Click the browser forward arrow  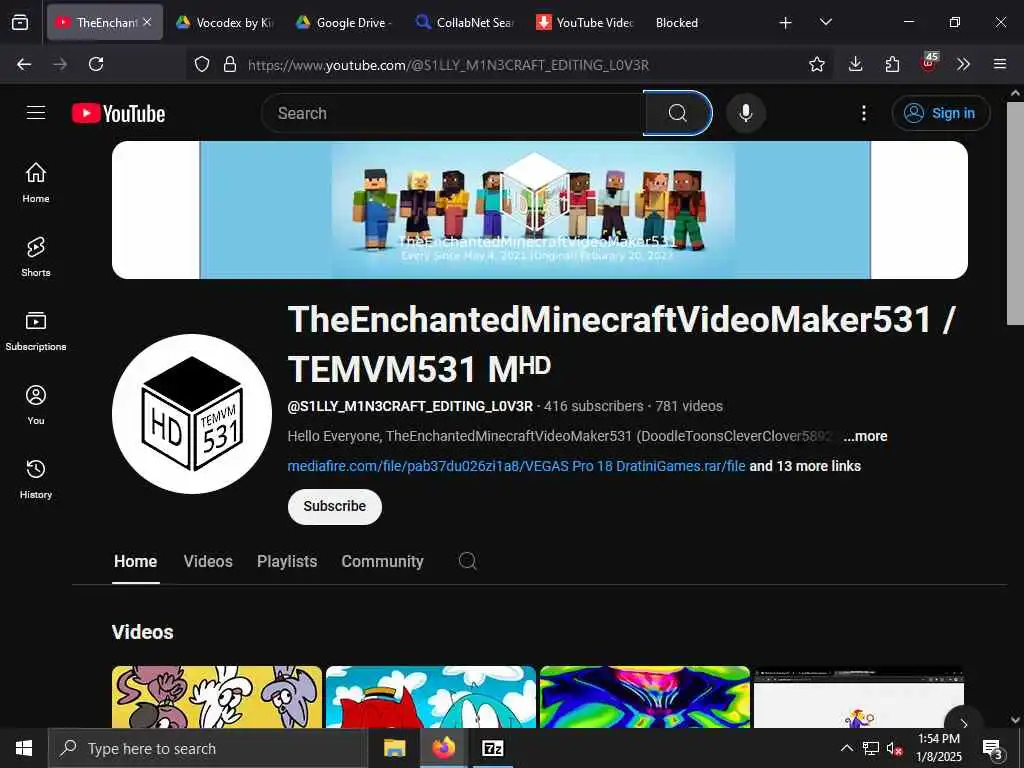[x=60, y=64]
